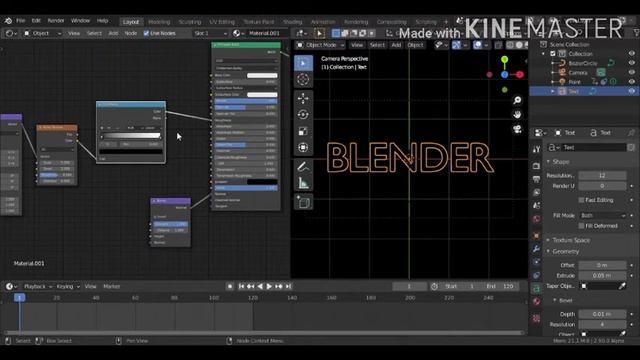
Task: Enable the Fast Editing checkbox
Action: coord(581,200)
